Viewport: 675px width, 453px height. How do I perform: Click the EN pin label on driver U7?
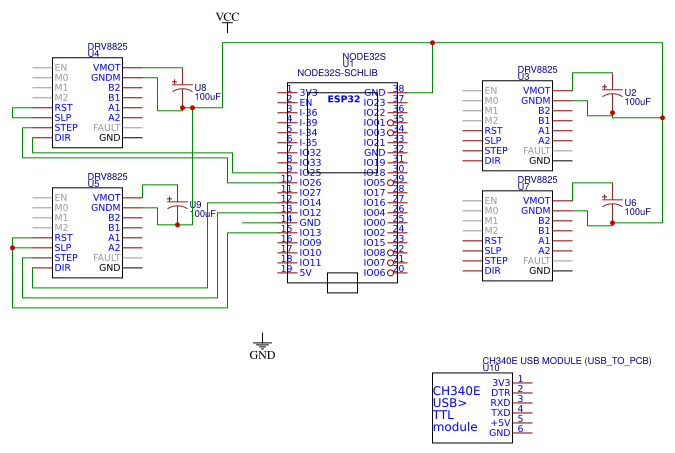tap(491, 201)
